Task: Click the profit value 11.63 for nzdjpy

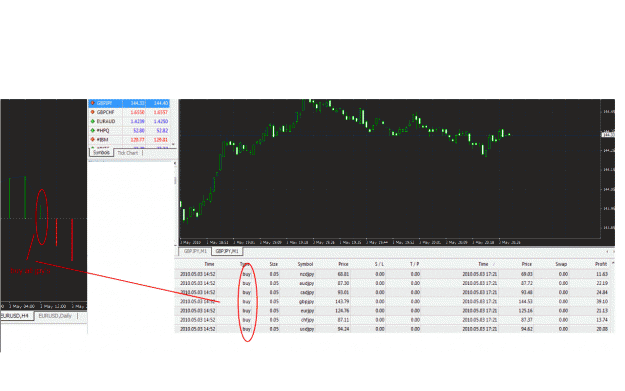Action: (602, 274)
